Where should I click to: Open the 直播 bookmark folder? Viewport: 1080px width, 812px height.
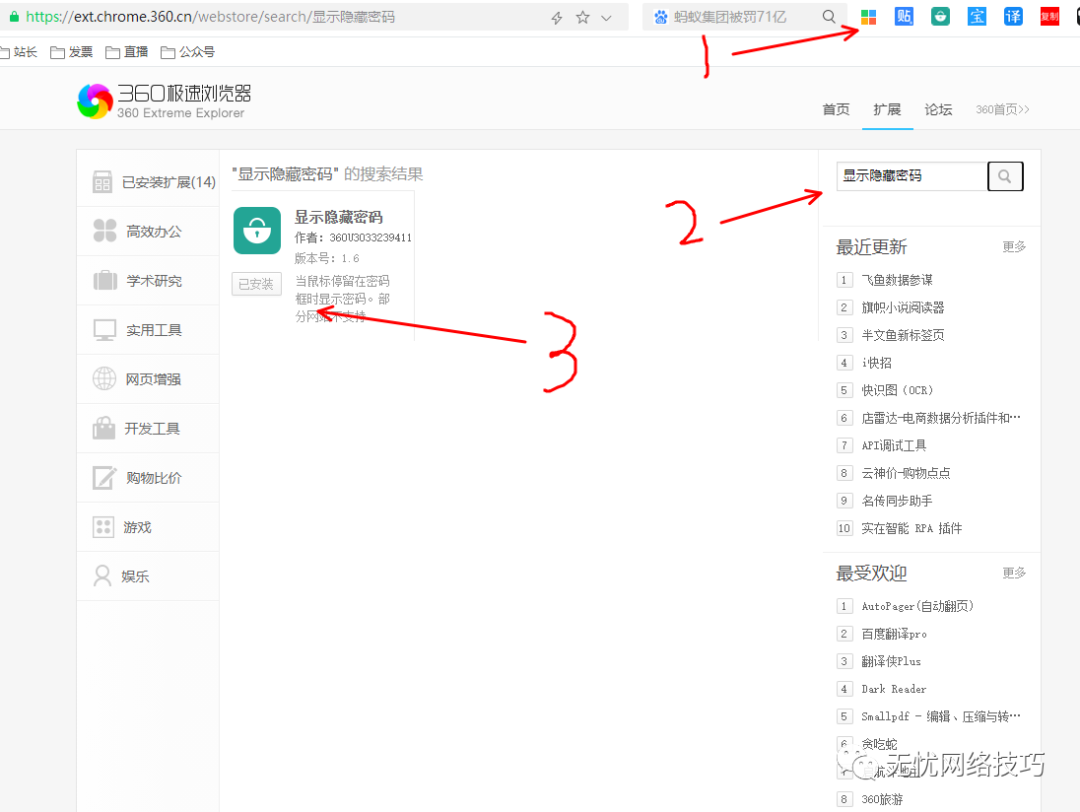[x=127, y=52]
